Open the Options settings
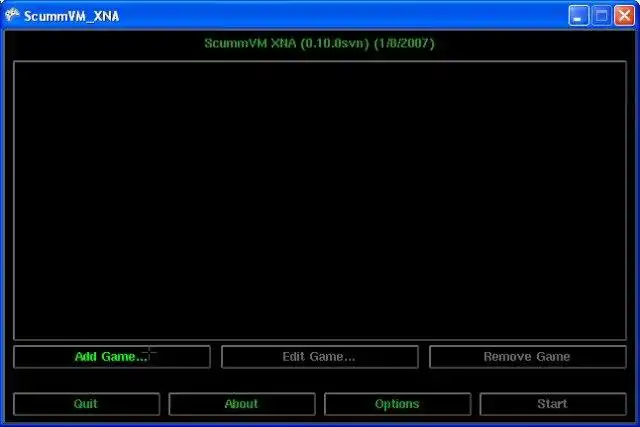The width and height of the screenshot is (640, 427). coord(398,404)
